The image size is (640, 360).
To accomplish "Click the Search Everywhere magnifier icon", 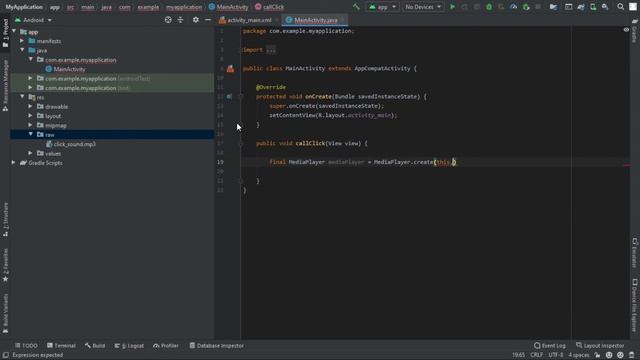I will pyautogui.click(x=620, y=7).
